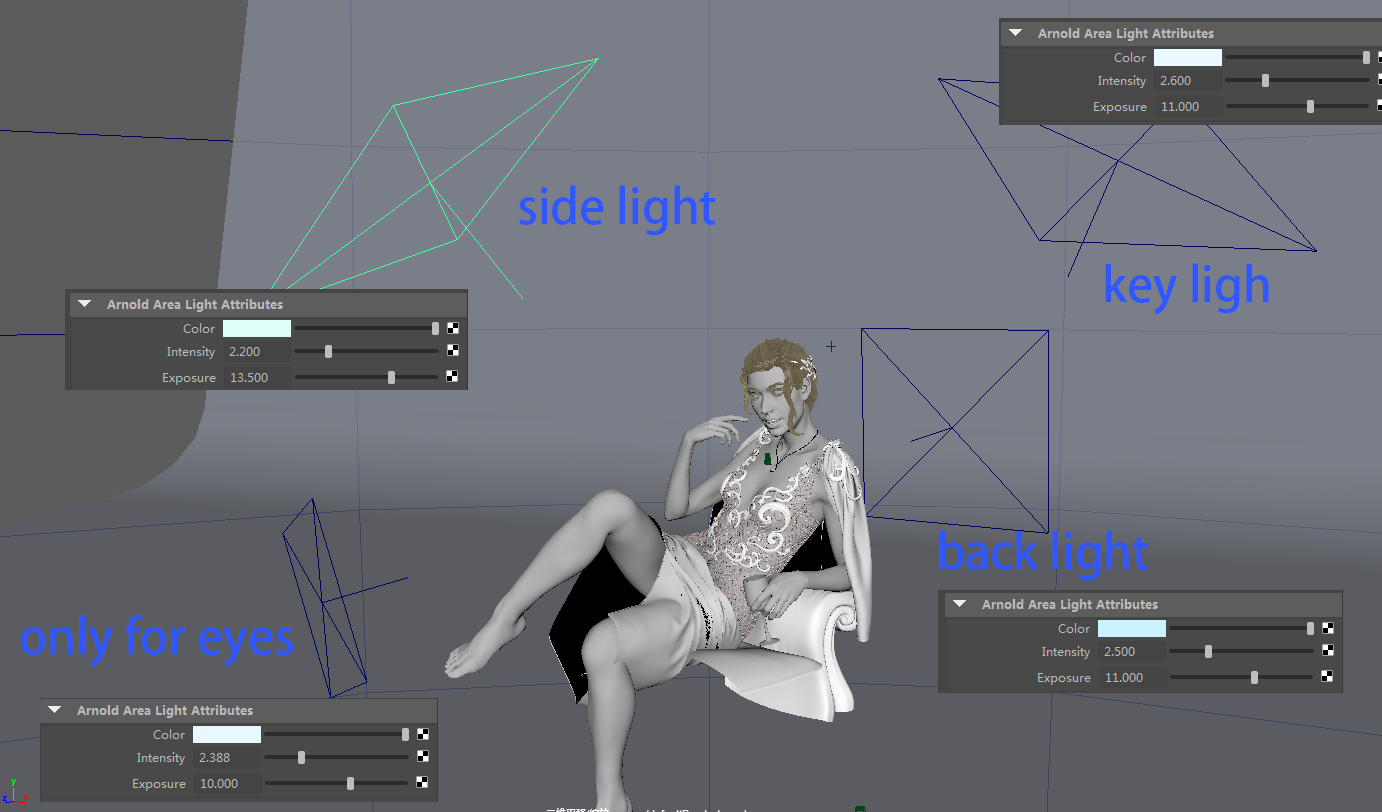Click intensity slider next to 2.500 value
Viewport: 1382px width, 812px height.
(x=1242, y=651)
